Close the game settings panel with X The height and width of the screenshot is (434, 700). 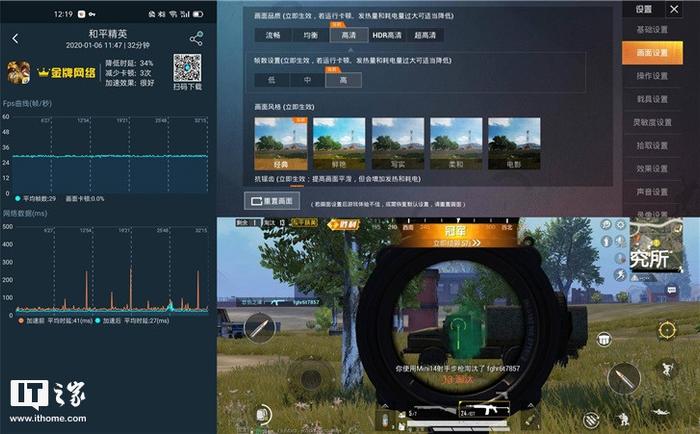674,9
